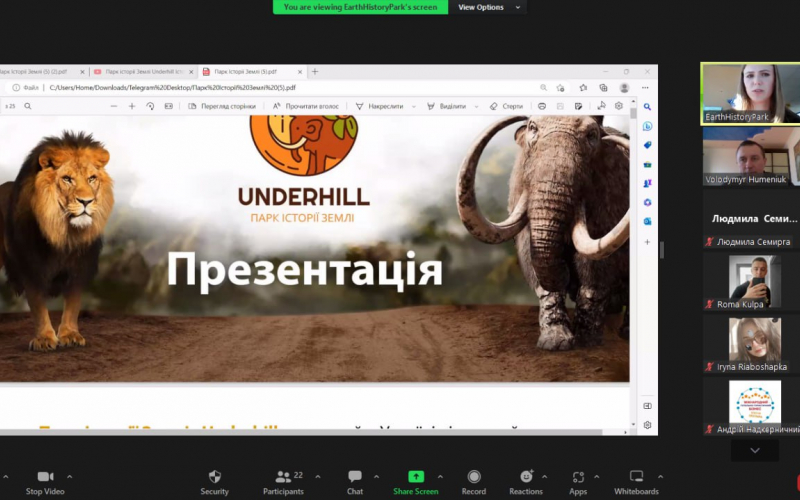This screenshot has height=500, width=800.
Task: Open Накреслити tool options arrow
Action: [x=413, y=106]
